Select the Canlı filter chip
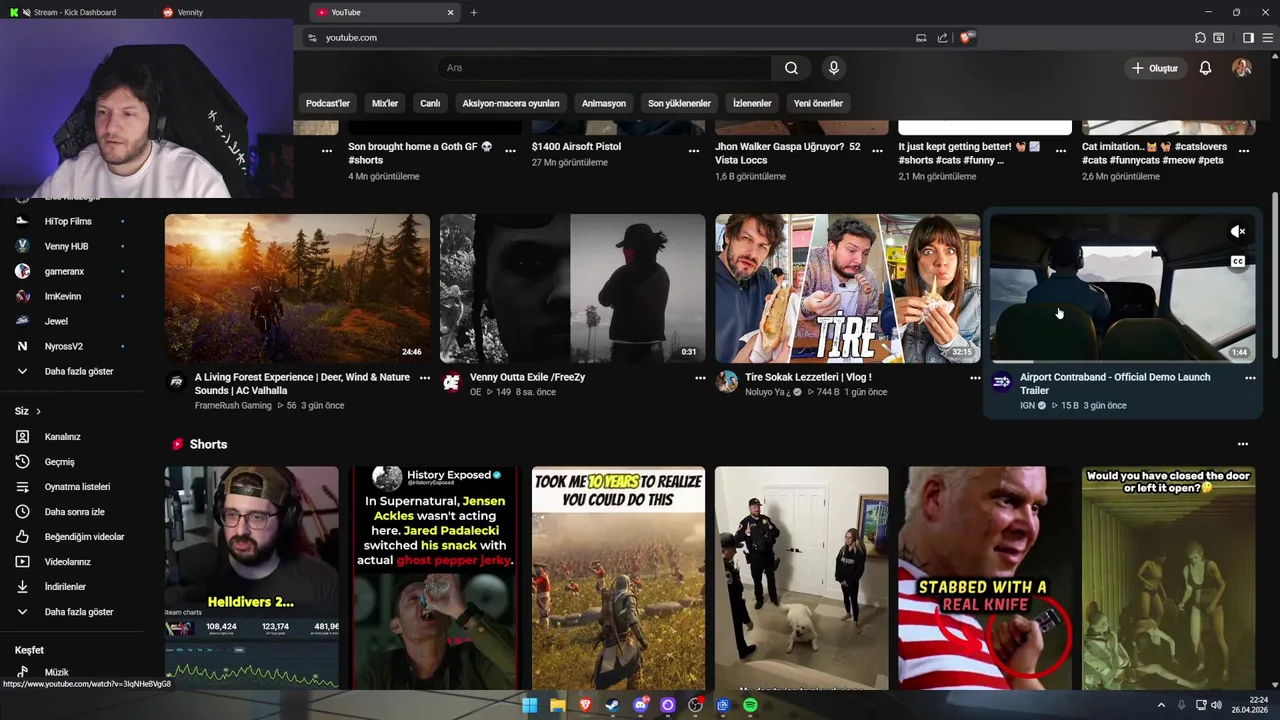This screenshot has width=1280, height=720. [x=430, y=103]
